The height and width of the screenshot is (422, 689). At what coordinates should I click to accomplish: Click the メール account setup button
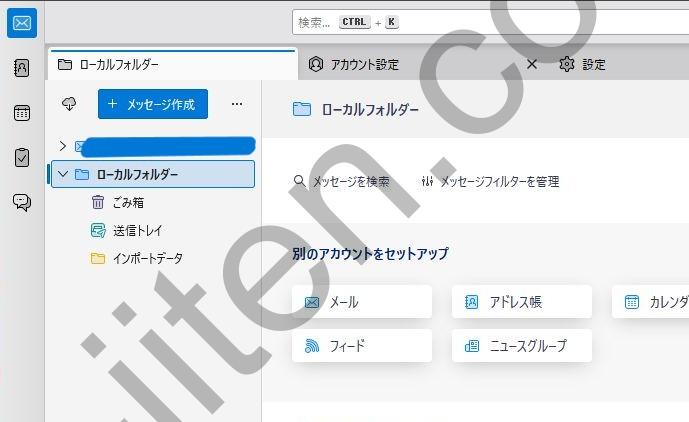point(362,302)
